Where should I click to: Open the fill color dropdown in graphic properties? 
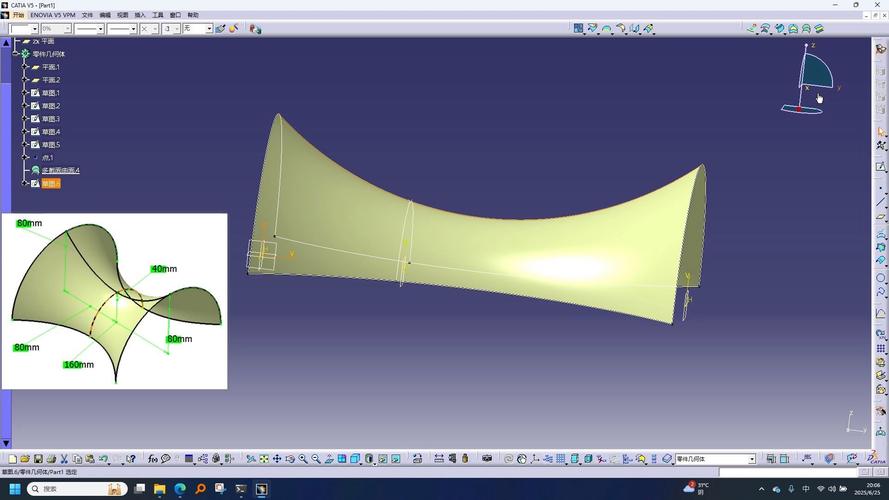[x=34, y=29]
